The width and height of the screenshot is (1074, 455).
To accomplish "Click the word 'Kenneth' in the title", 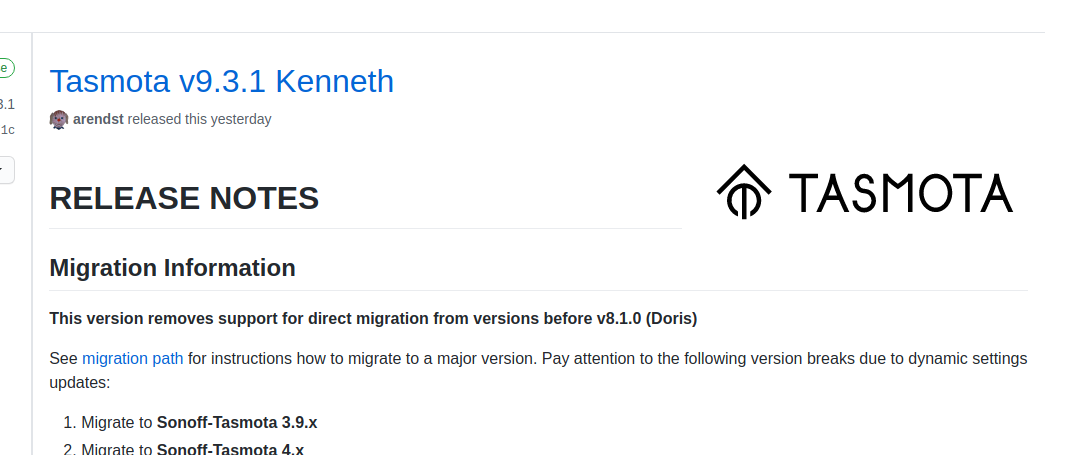I will point(334,81).
